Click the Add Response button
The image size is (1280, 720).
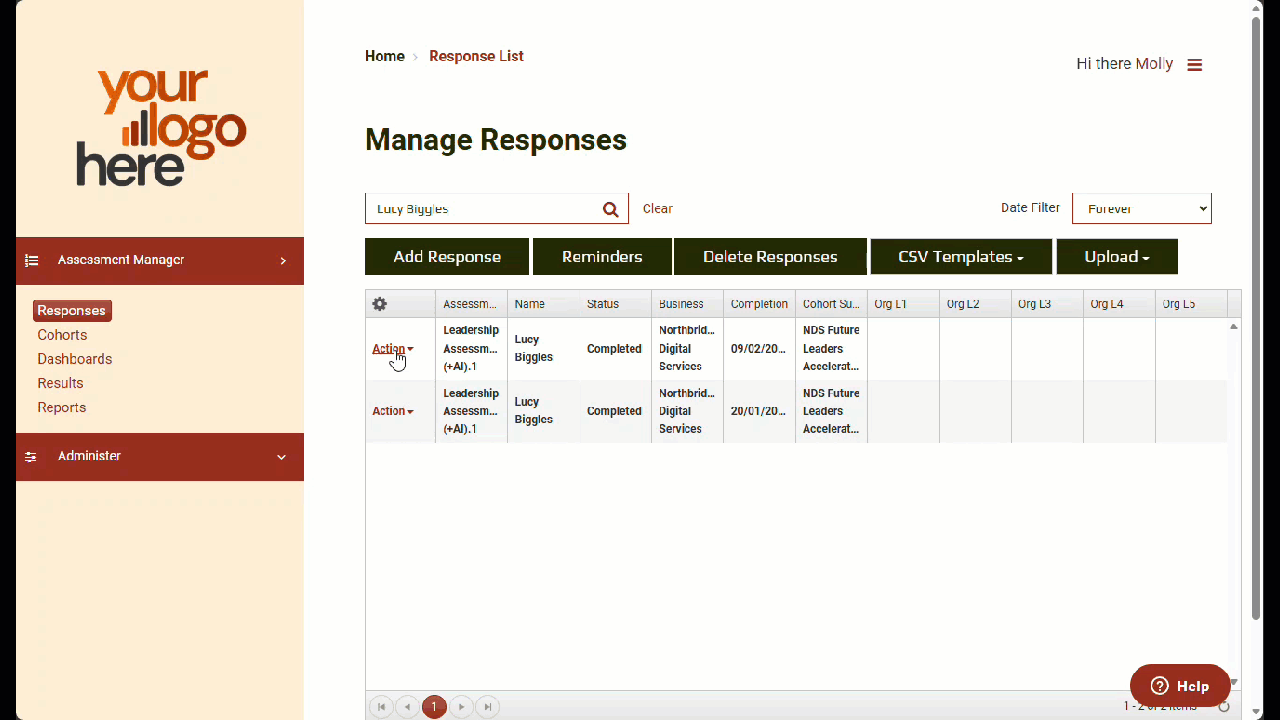pos(447,257)
